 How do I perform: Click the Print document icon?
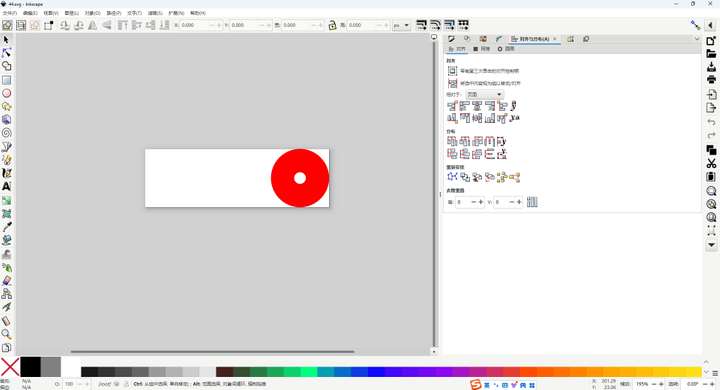[x=711, y=79]
